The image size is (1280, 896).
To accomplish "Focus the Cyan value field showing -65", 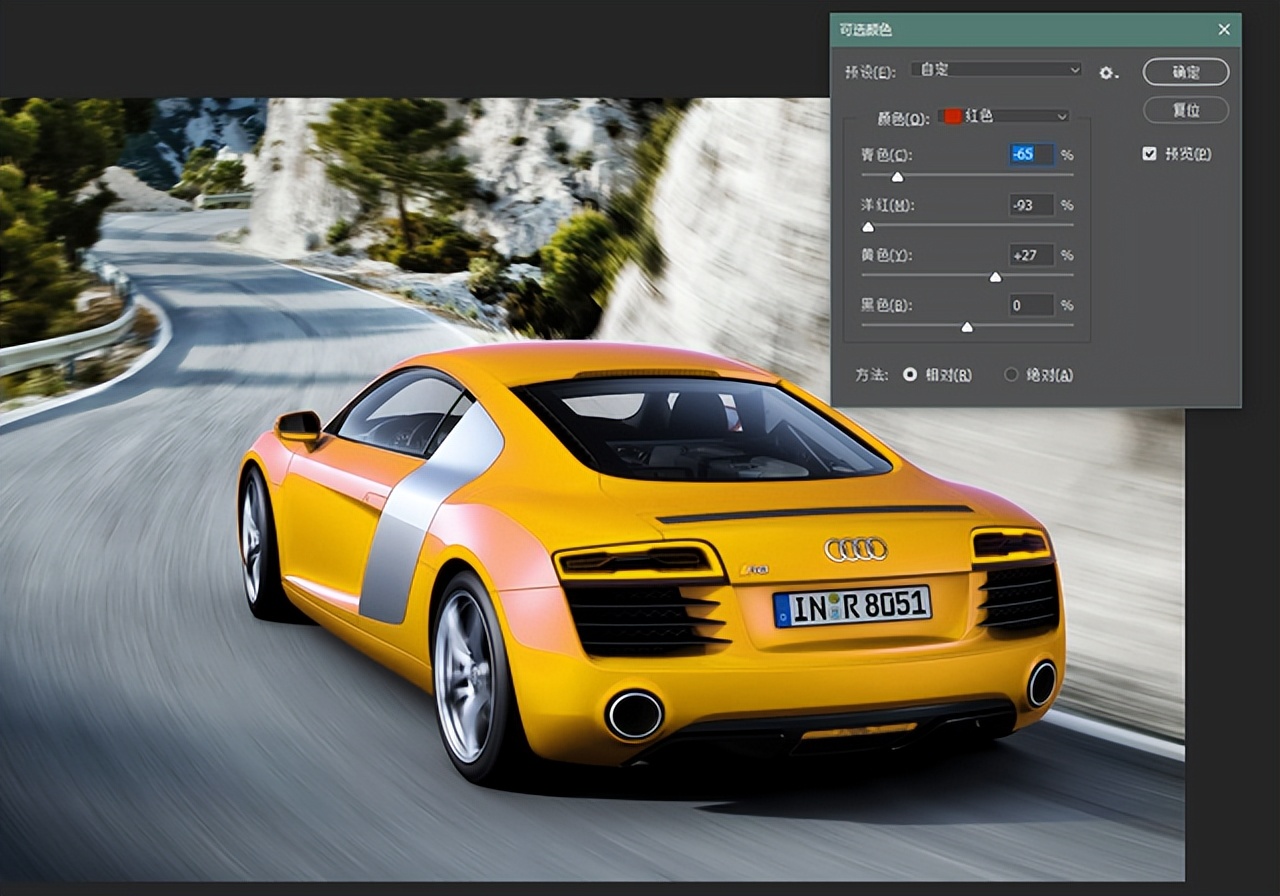I will pos(1031,155).
